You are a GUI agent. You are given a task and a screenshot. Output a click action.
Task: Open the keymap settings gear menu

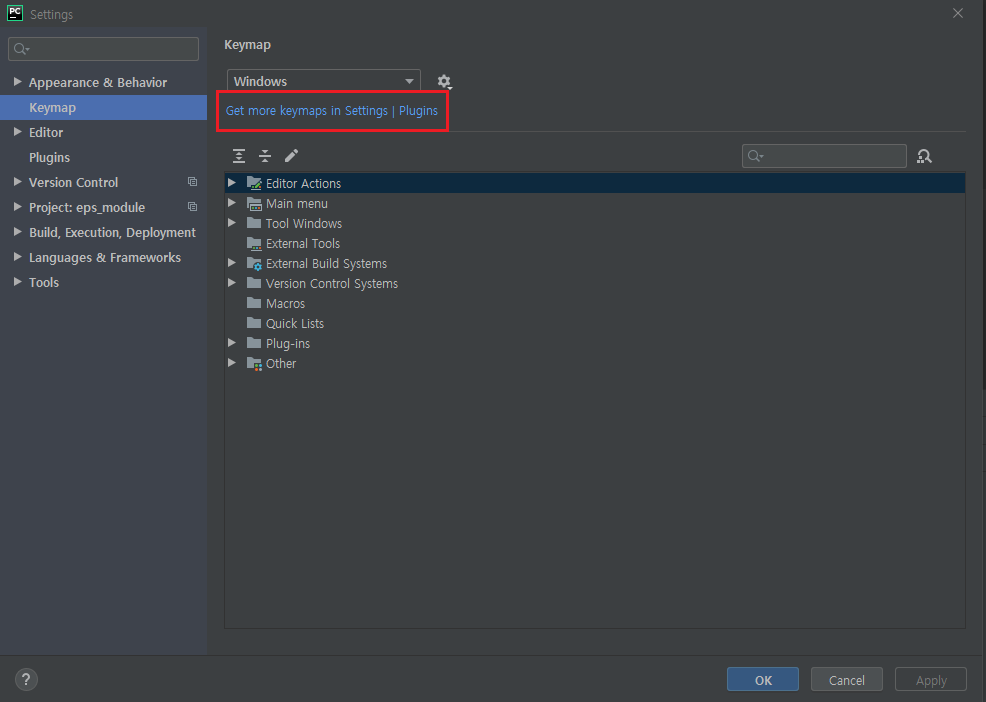[444, 81]
